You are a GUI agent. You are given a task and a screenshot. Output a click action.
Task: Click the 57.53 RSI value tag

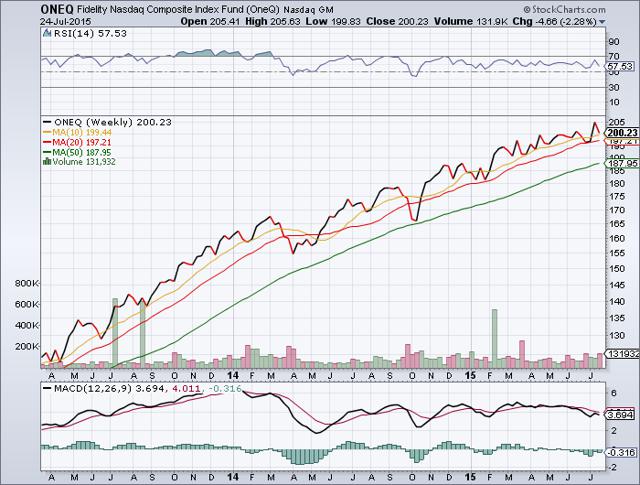click(x=620, y=66)
